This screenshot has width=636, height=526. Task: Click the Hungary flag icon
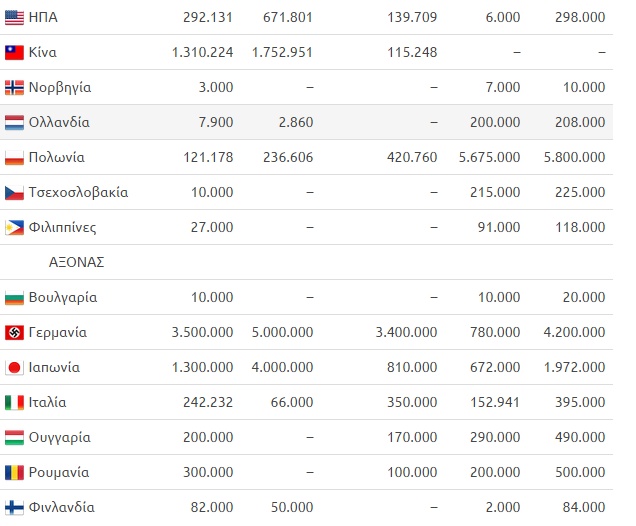pyautogui.click(x=14, y=437)
